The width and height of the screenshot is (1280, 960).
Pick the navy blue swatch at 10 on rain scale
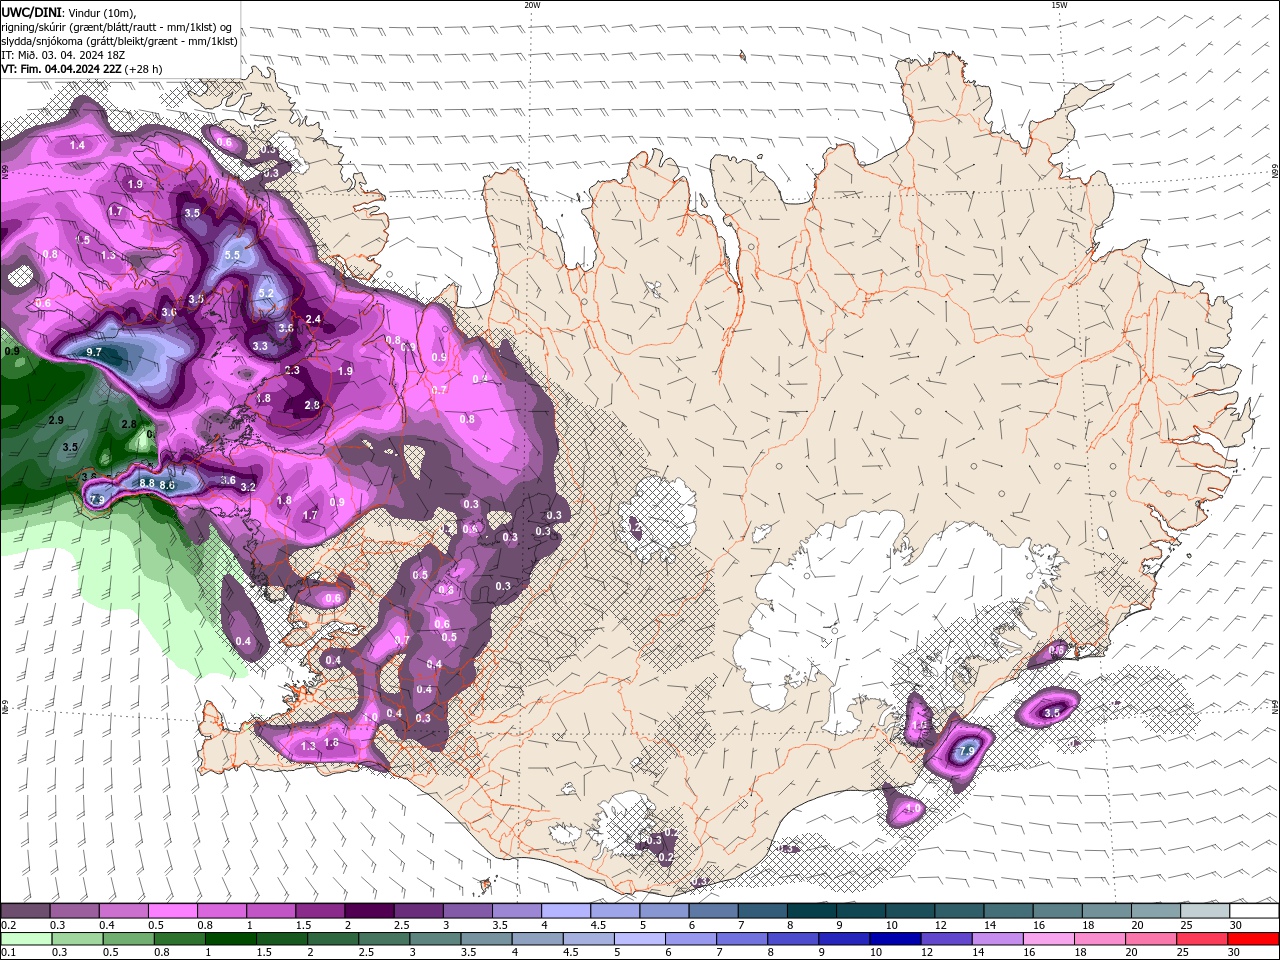click(893, 939)
